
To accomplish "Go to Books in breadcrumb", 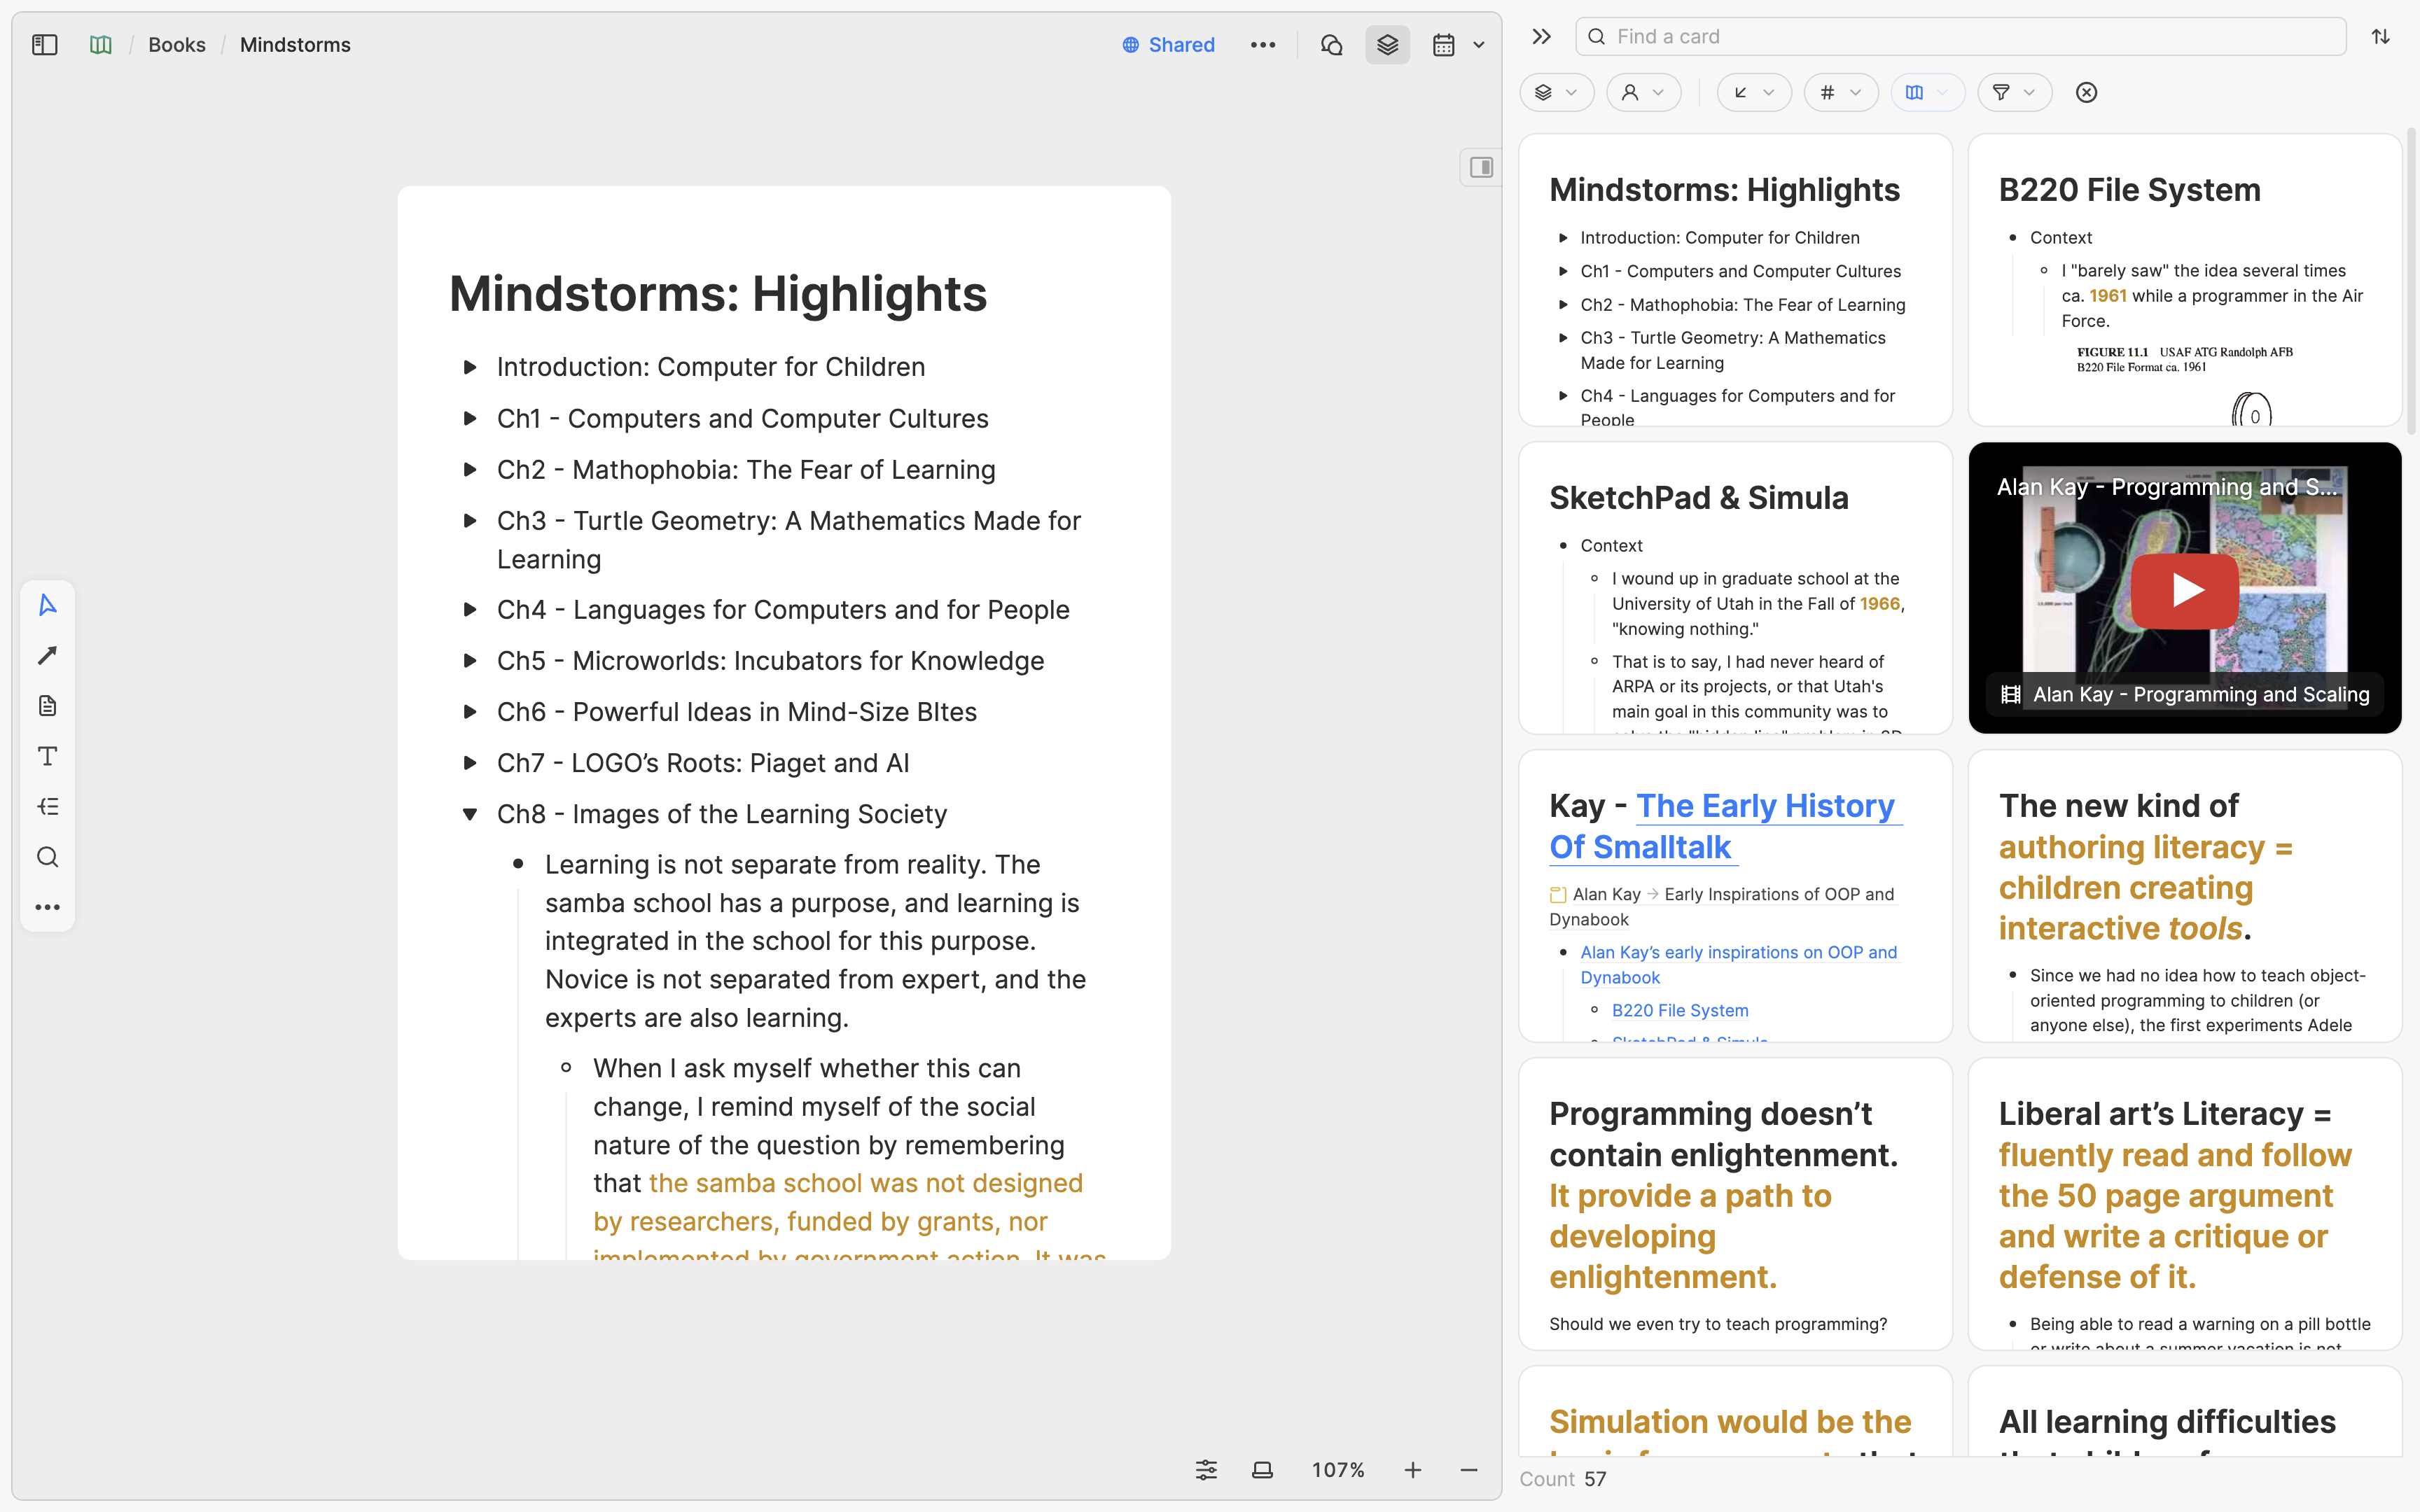I will pos(177,45).
